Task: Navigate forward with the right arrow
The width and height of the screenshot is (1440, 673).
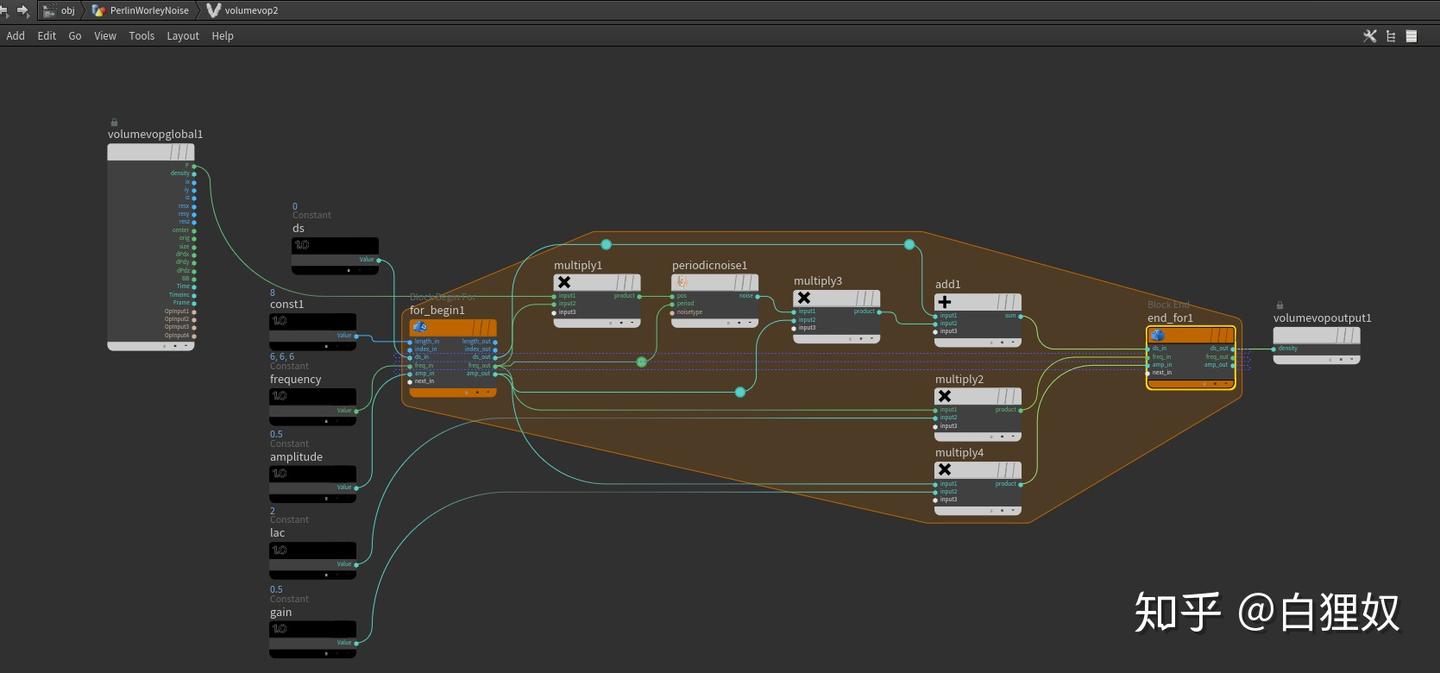Action: (23, 10)
